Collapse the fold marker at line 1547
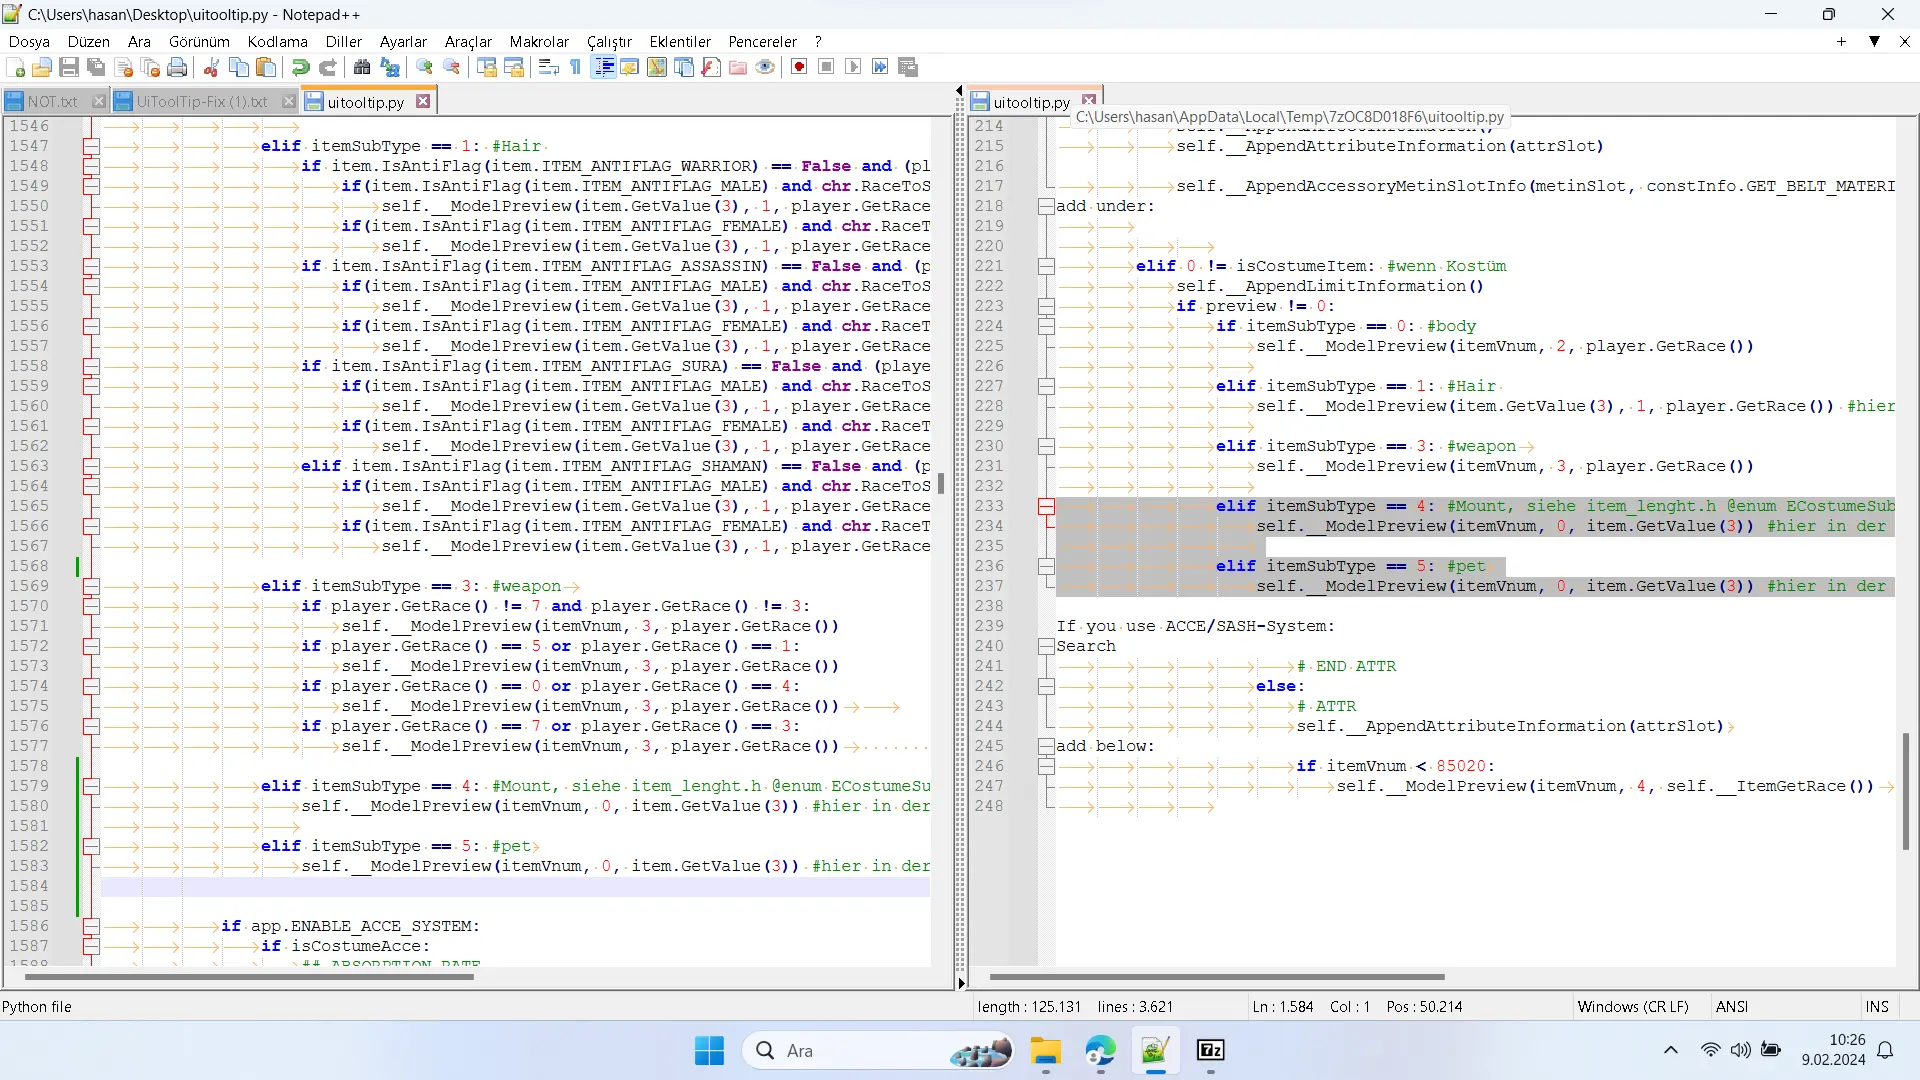 pyautogui.click(x=91, y=146)
